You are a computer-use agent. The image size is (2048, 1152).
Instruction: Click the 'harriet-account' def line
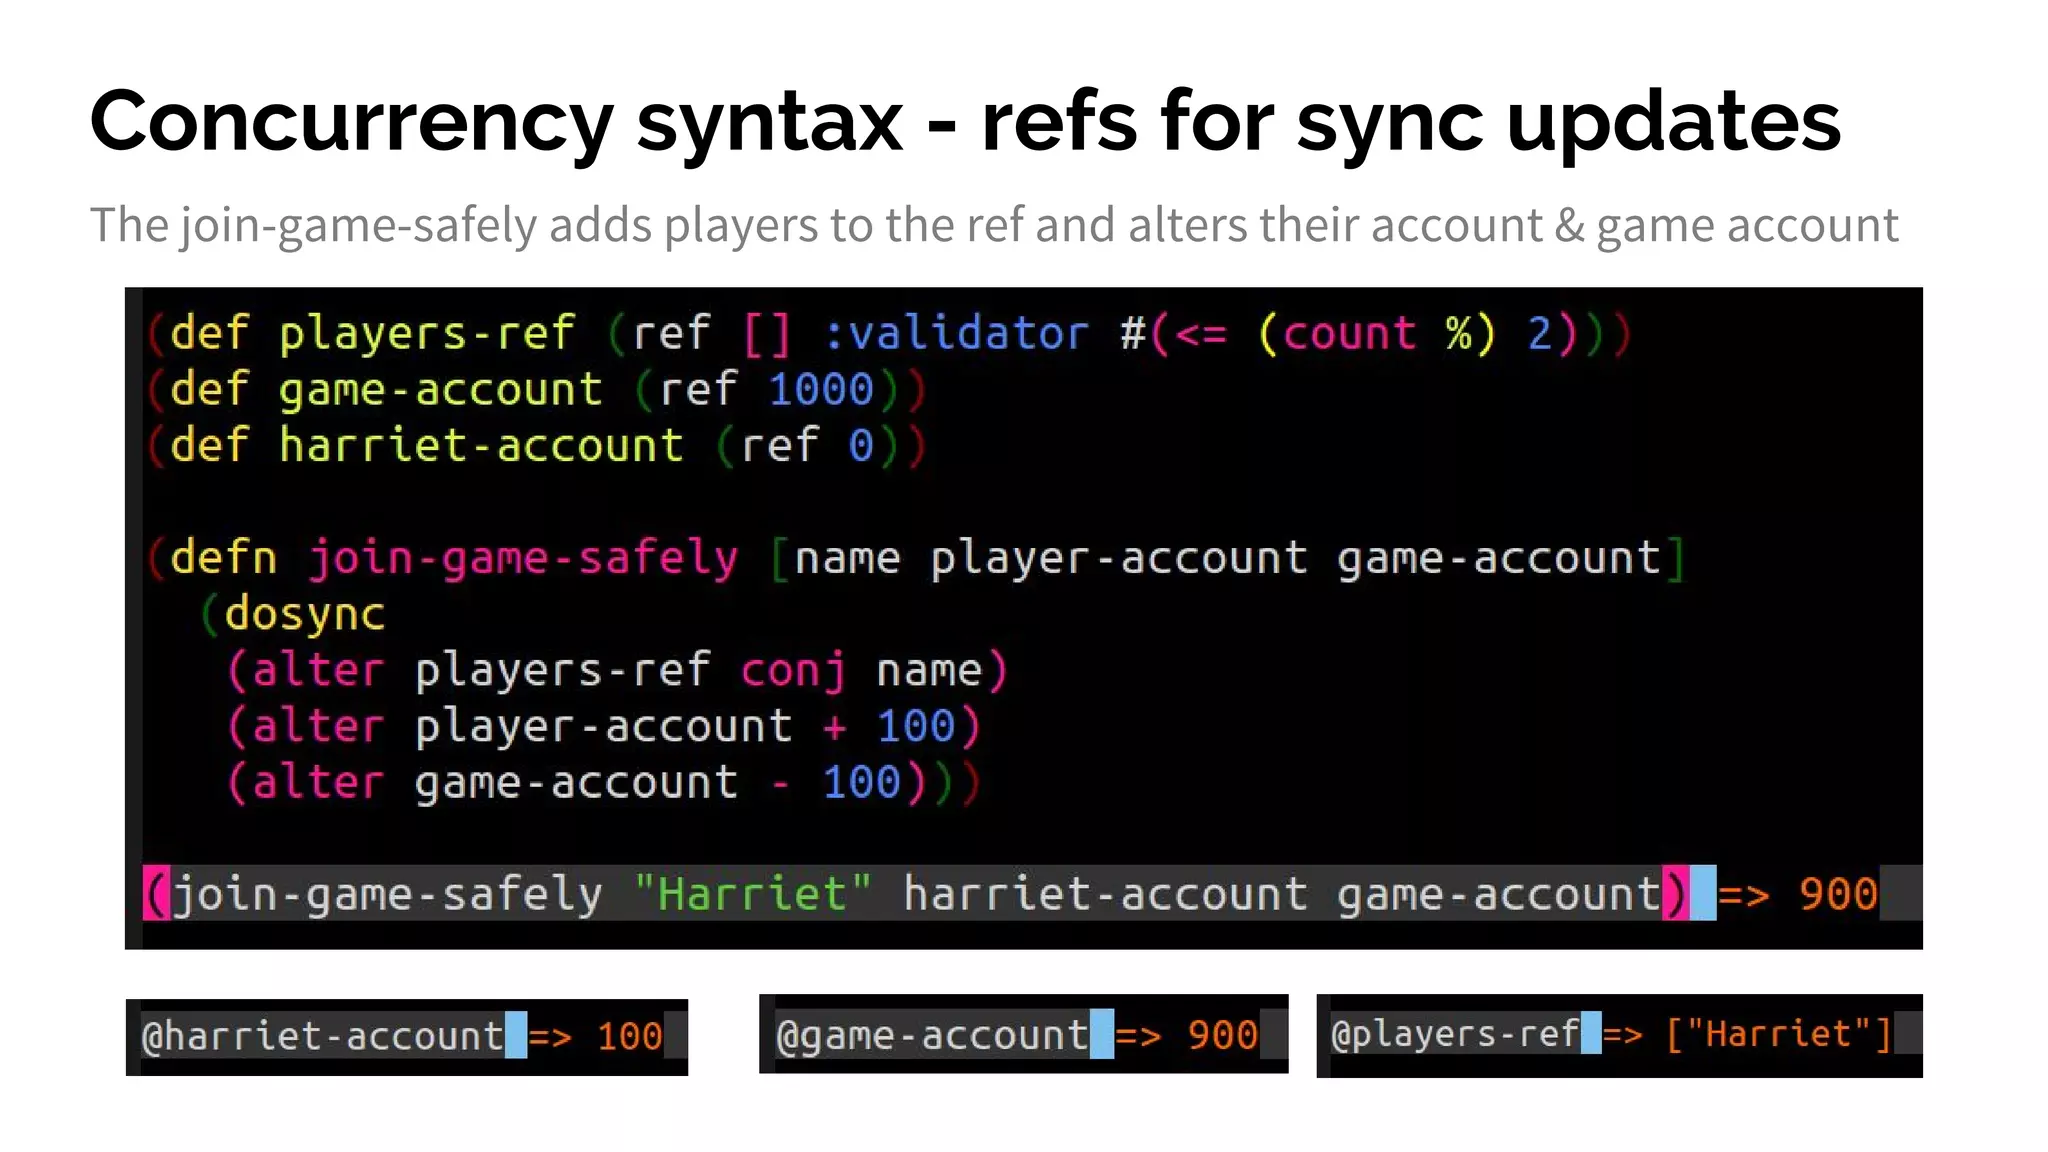click(480, 445)
